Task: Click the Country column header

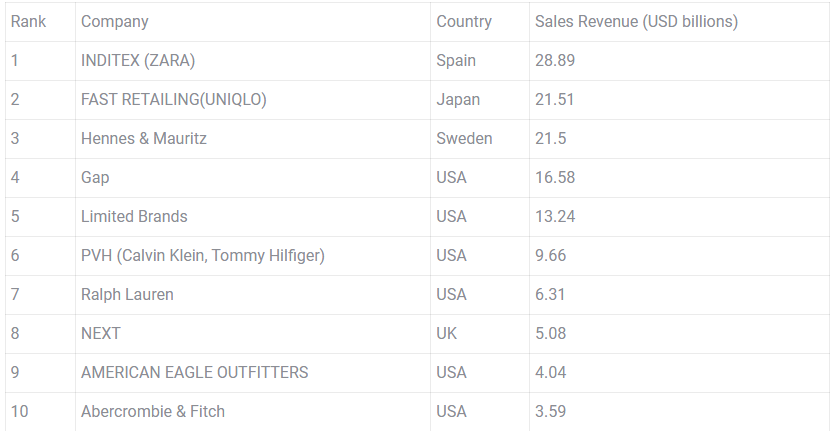Action: [x=464, y=22]
